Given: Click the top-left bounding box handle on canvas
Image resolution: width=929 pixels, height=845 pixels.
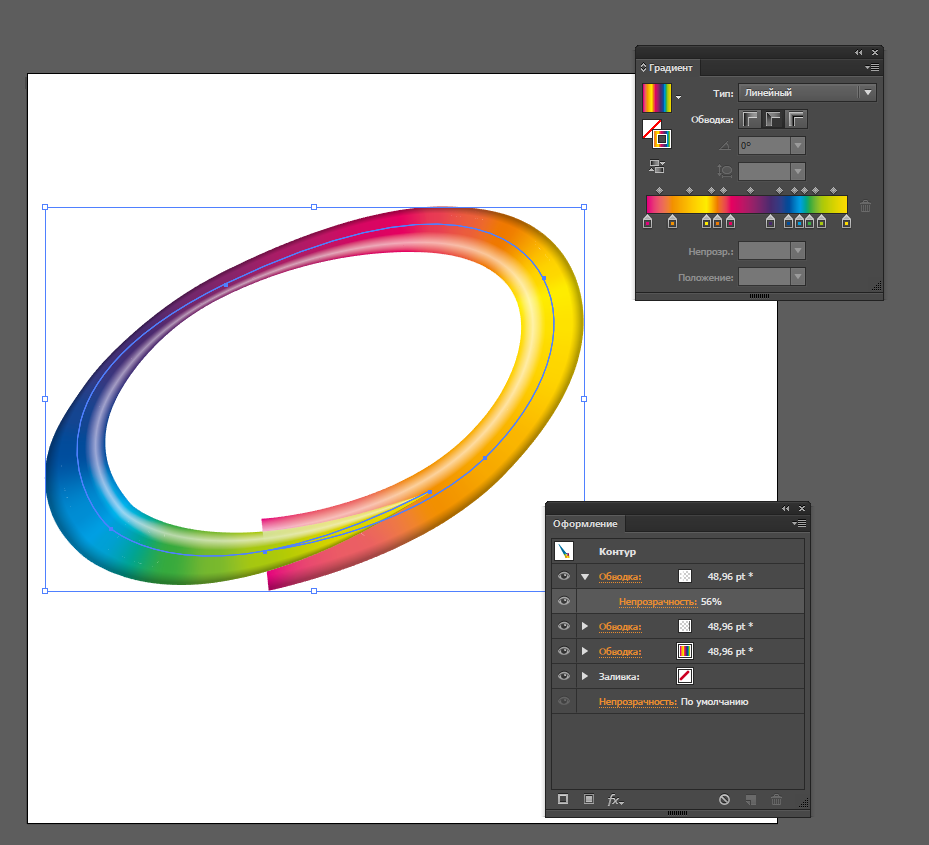Looking at the screenshot, I should [x=45, y=207].
